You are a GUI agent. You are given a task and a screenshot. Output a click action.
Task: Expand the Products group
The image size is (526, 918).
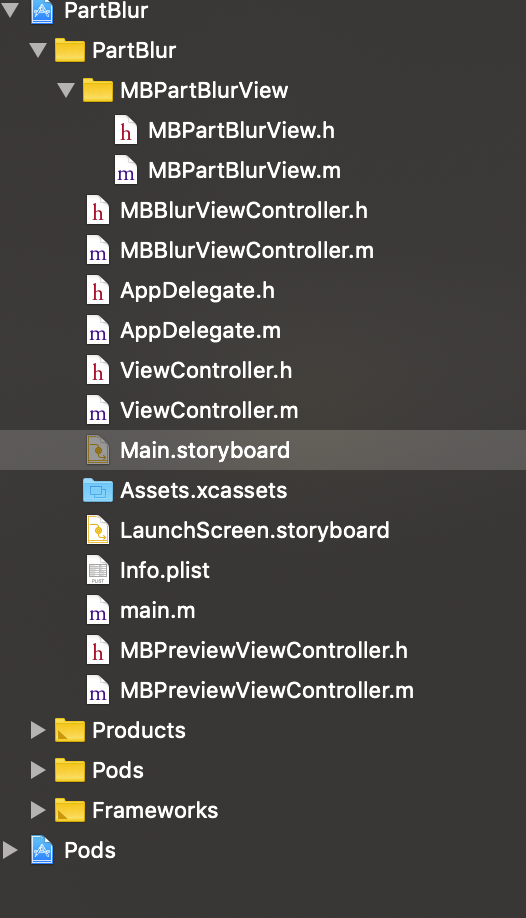[38, 730]
